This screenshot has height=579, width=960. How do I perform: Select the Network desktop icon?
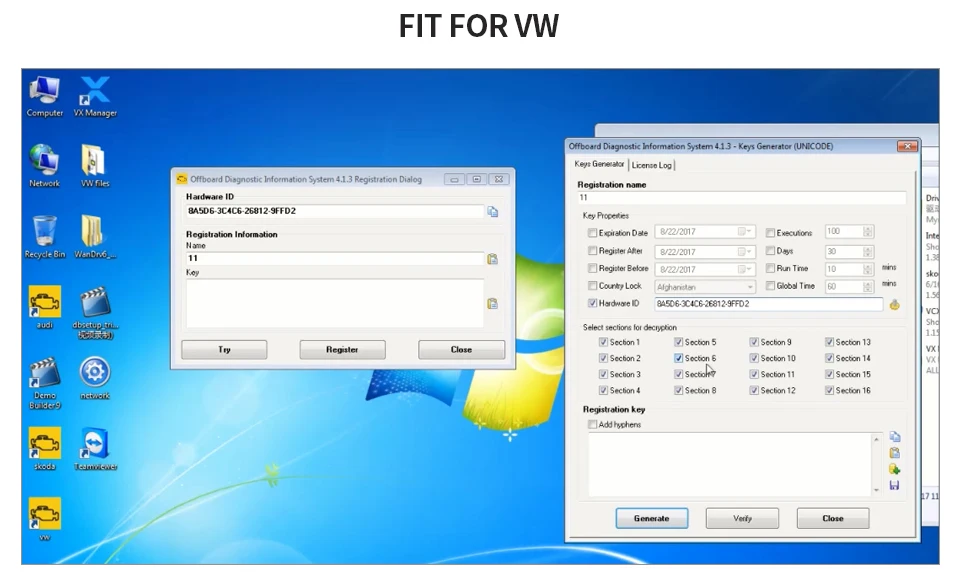pyautogui.click(x=45, y=166)
